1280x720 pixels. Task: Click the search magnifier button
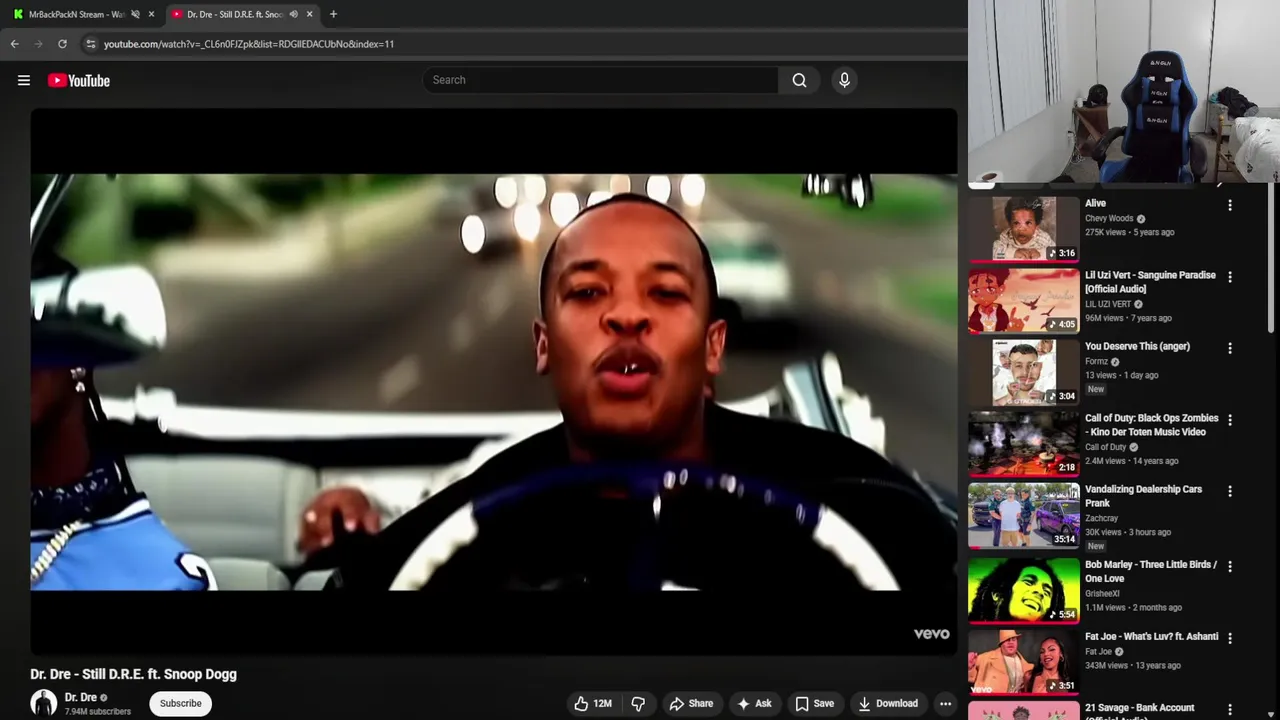click(799, 80)
